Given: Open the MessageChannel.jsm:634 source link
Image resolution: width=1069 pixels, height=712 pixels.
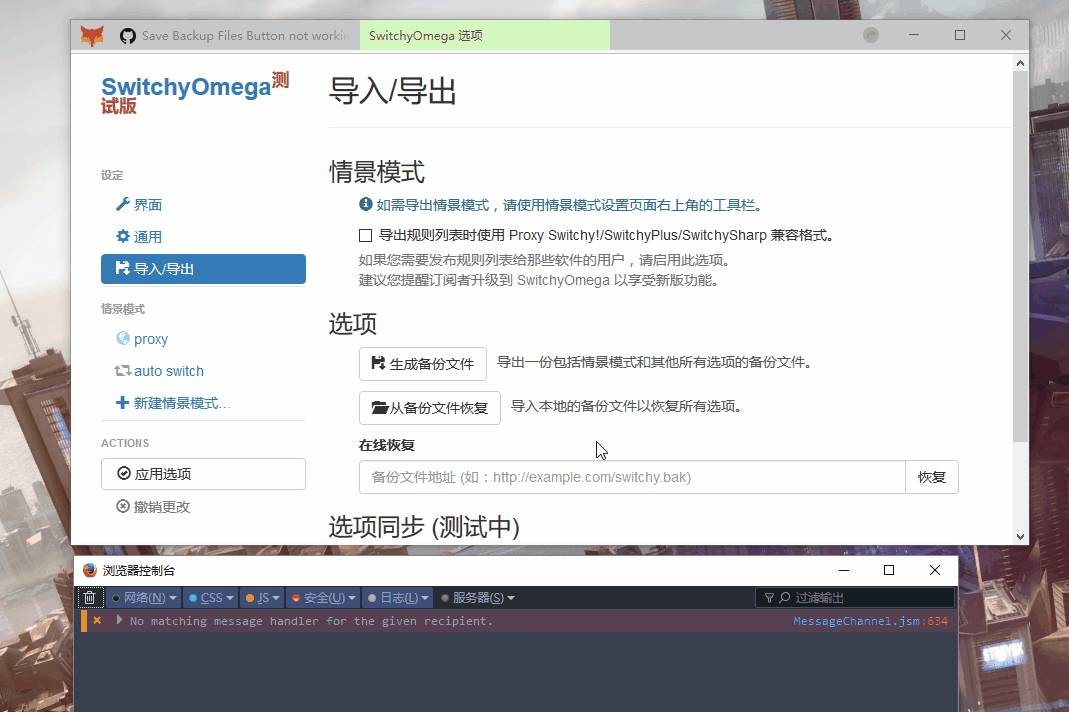Looking at the screenshot, I should click(870, 621).
